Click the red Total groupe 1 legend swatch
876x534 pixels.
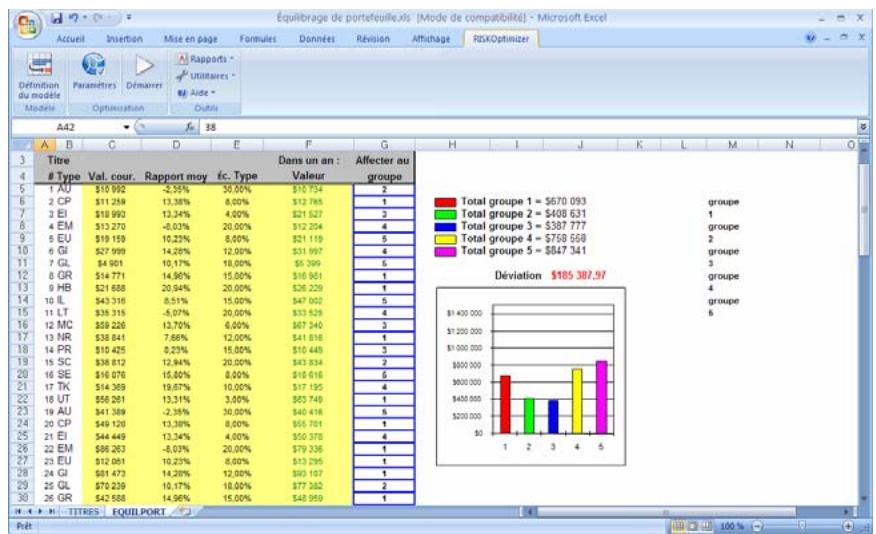point(445,202)
